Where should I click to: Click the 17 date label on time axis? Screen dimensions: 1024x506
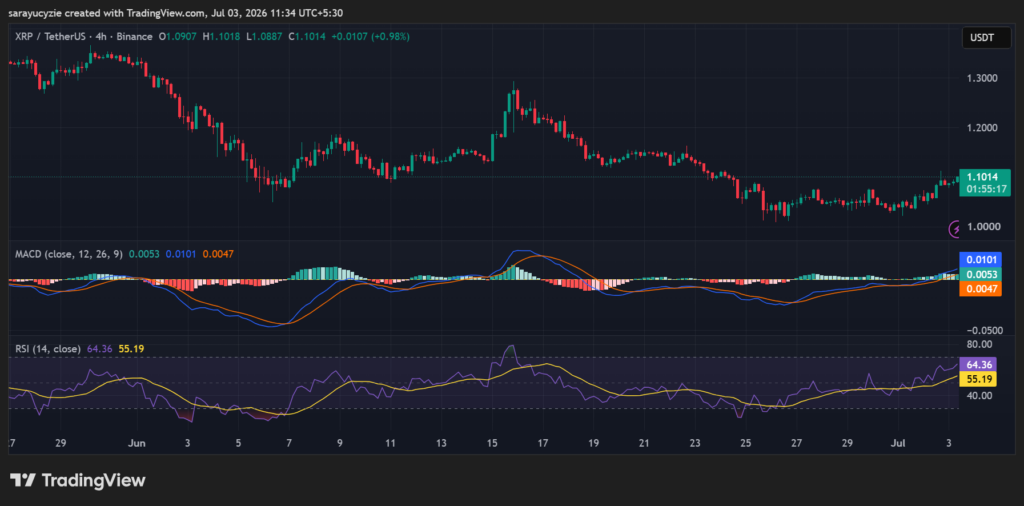pyautogui.click(x=543, y=443)
